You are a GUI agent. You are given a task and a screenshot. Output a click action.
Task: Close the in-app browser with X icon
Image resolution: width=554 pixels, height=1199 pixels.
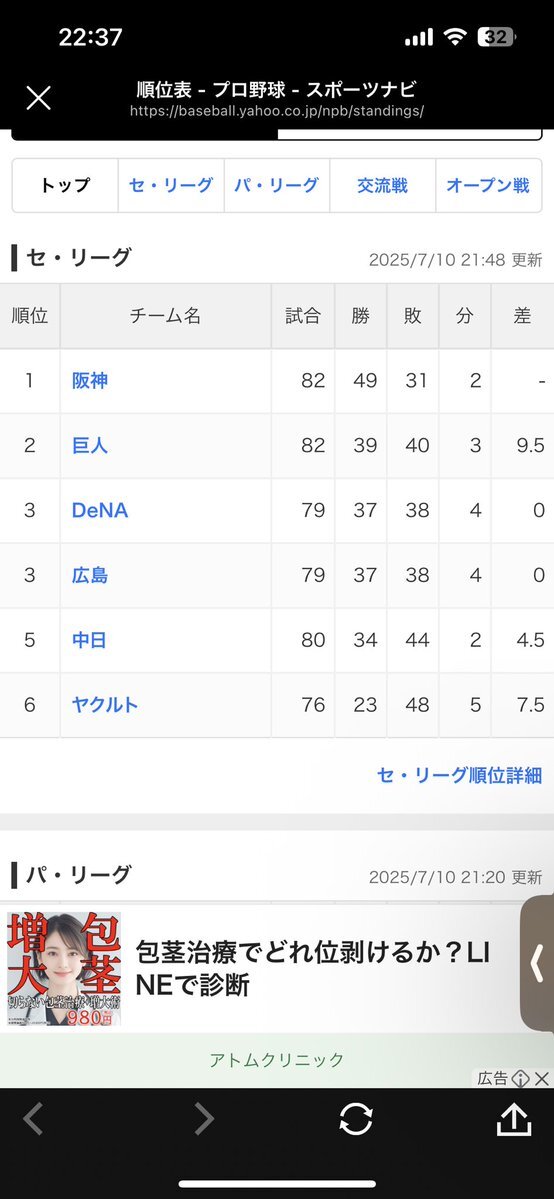tap(38, 98)
